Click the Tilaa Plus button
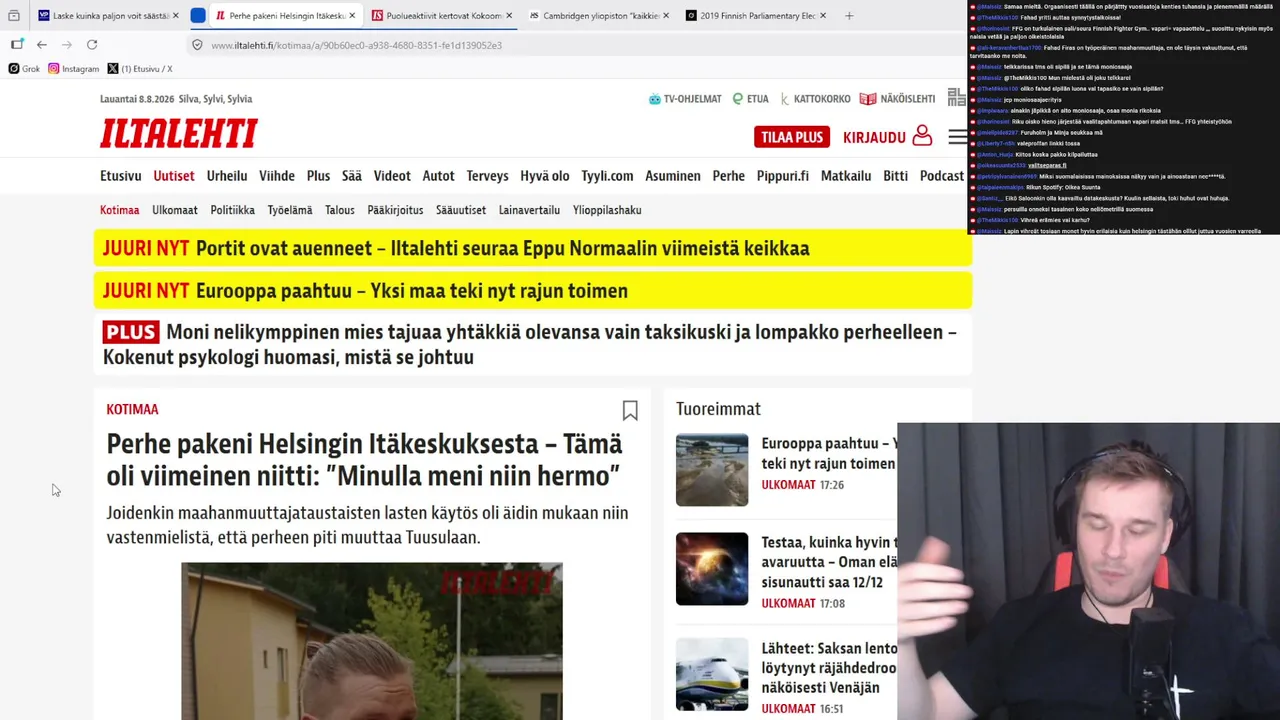This screenshot has height=720, width=1280. 792,137
